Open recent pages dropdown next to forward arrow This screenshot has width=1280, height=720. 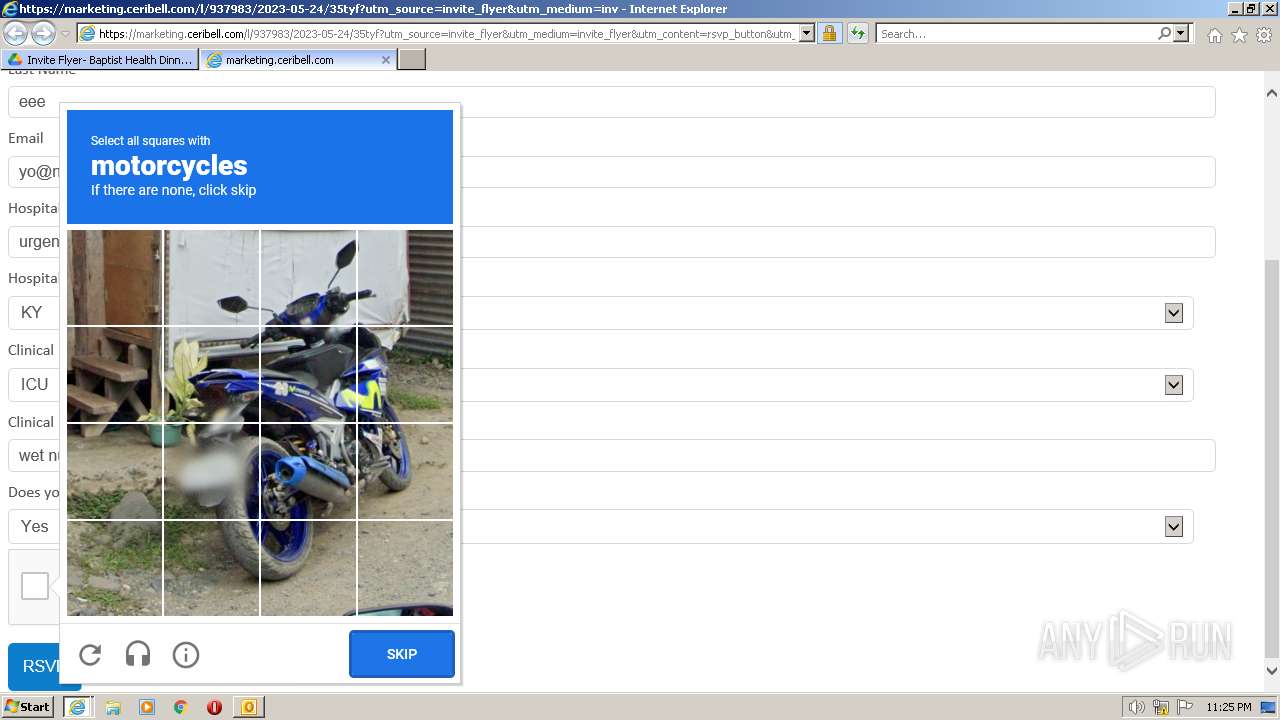(65, 34)
